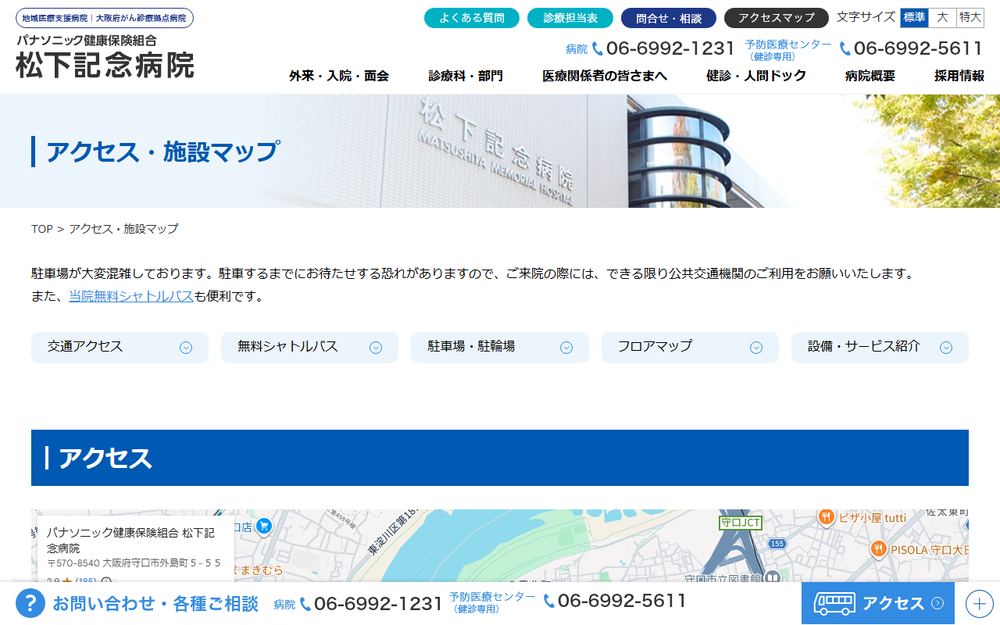Click chevron icon in 駐車場・駐輪場 button
The height and width of the screenshot is (625, 1000).
566,348
